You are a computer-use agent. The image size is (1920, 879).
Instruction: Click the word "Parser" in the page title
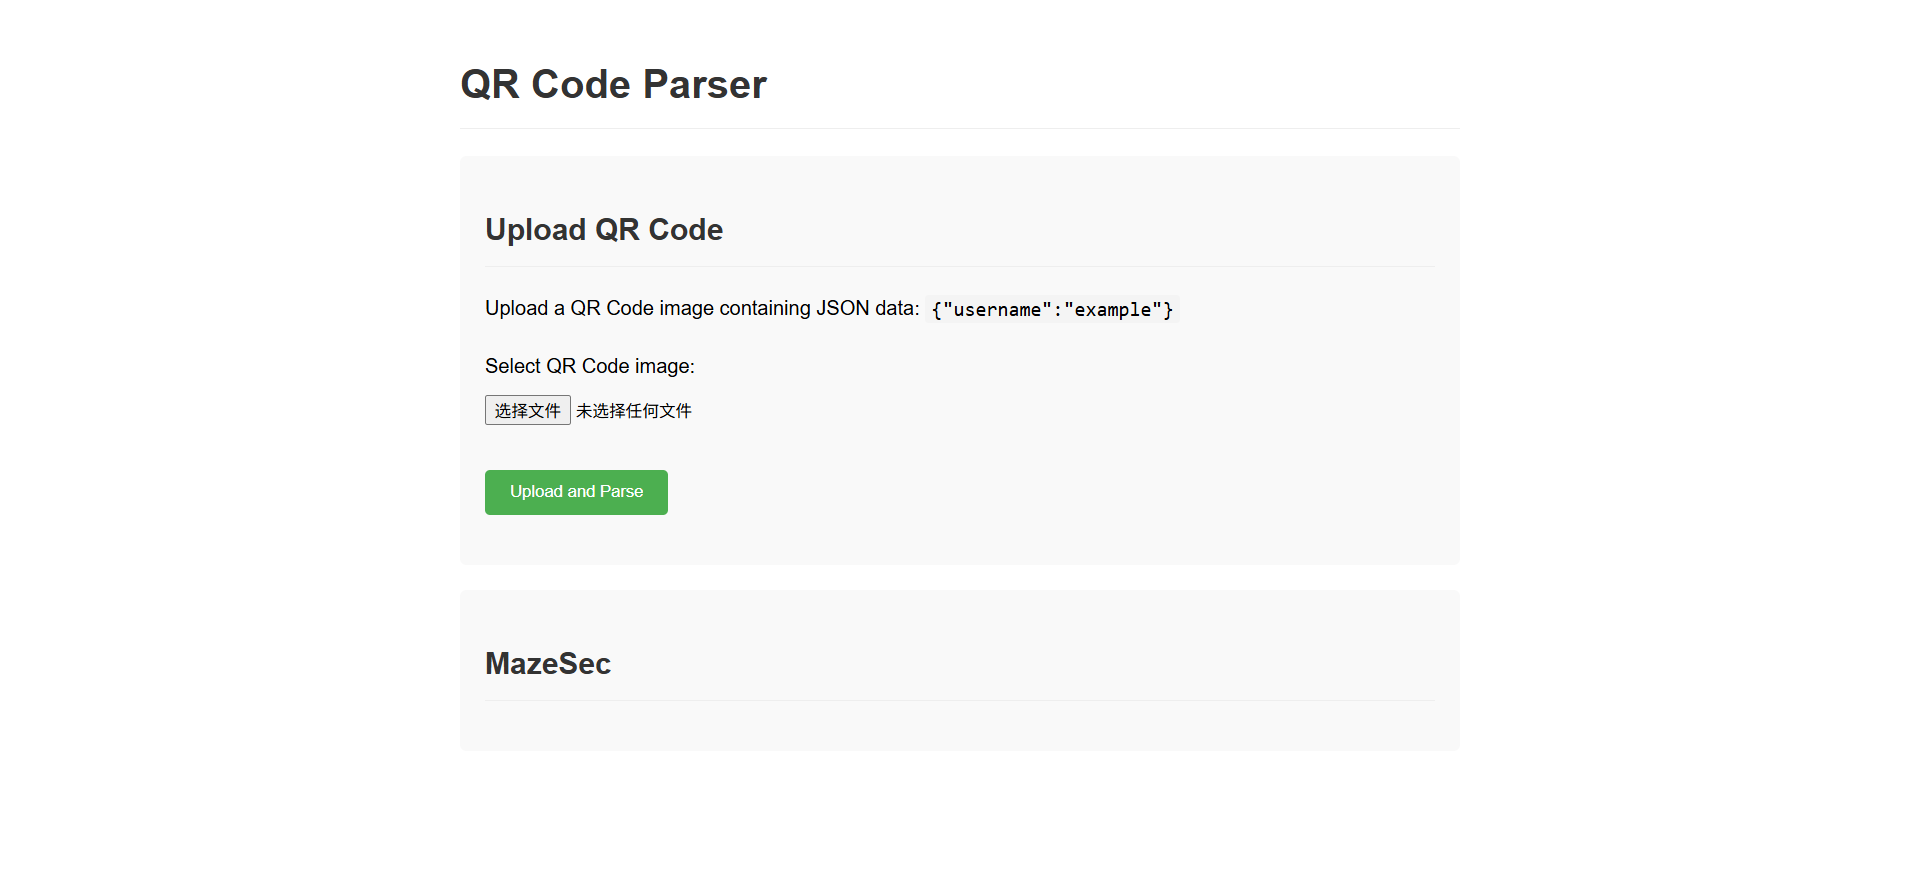click(704, 84)
